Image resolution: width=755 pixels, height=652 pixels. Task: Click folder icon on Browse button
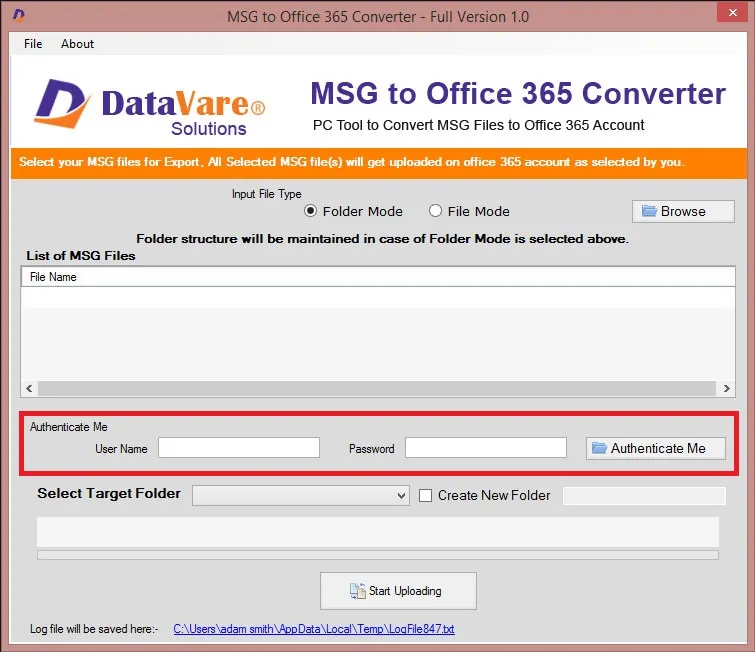coord(649,211)
